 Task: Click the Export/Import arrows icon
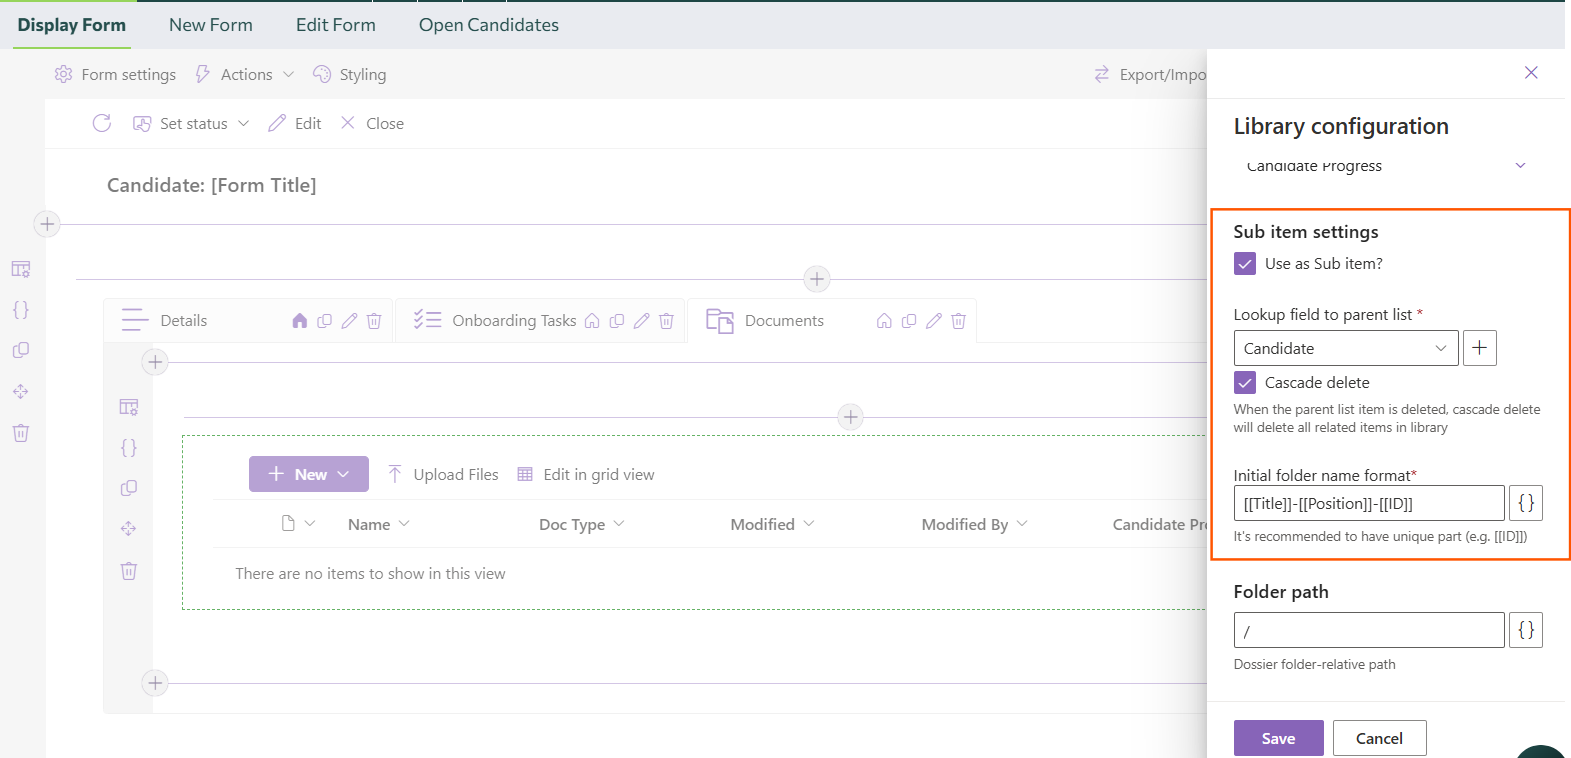[x=1102, y=74]
